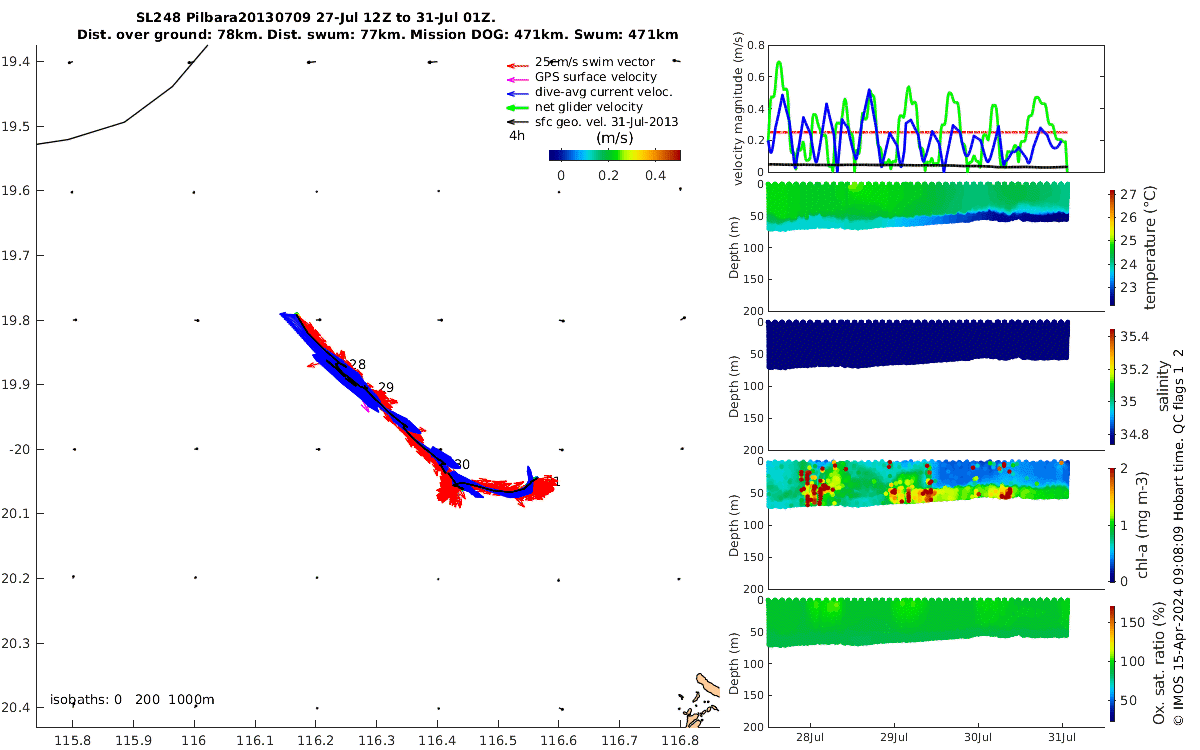This screenshot has height=750, width=1200.
Task: Click the 'velocity magnitude (m/s)' axis label
Action: click(x=738, y=108)
